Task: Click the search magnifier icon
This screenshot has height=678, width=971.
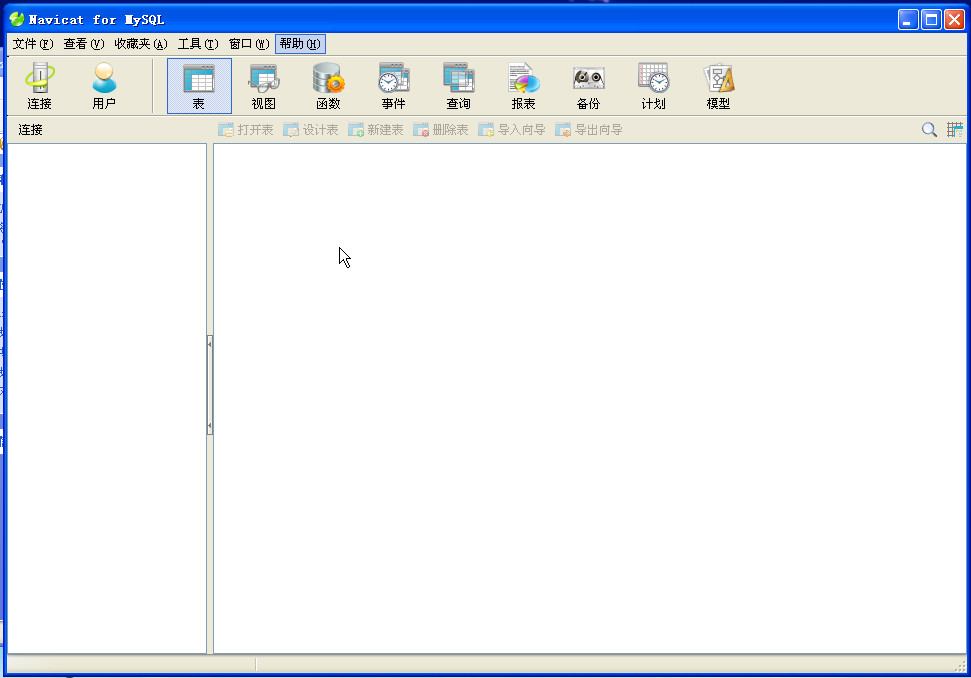Action: coord(929,129)
